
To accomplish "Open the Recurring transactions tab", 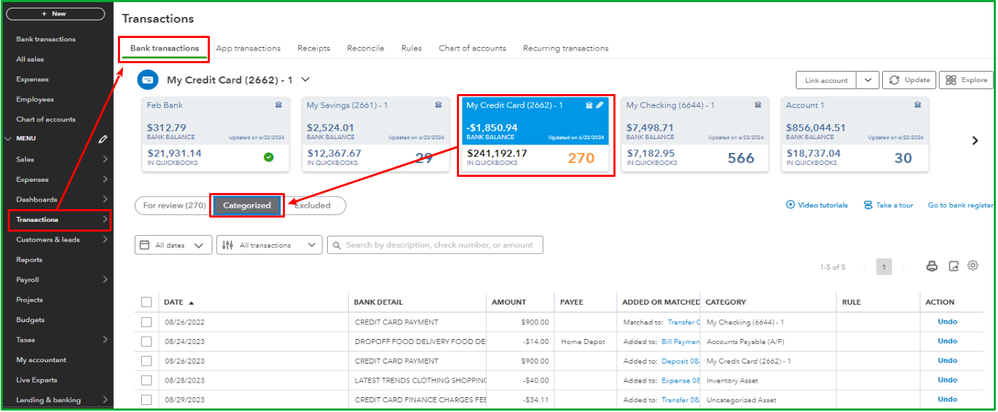I will coord(566,48).
